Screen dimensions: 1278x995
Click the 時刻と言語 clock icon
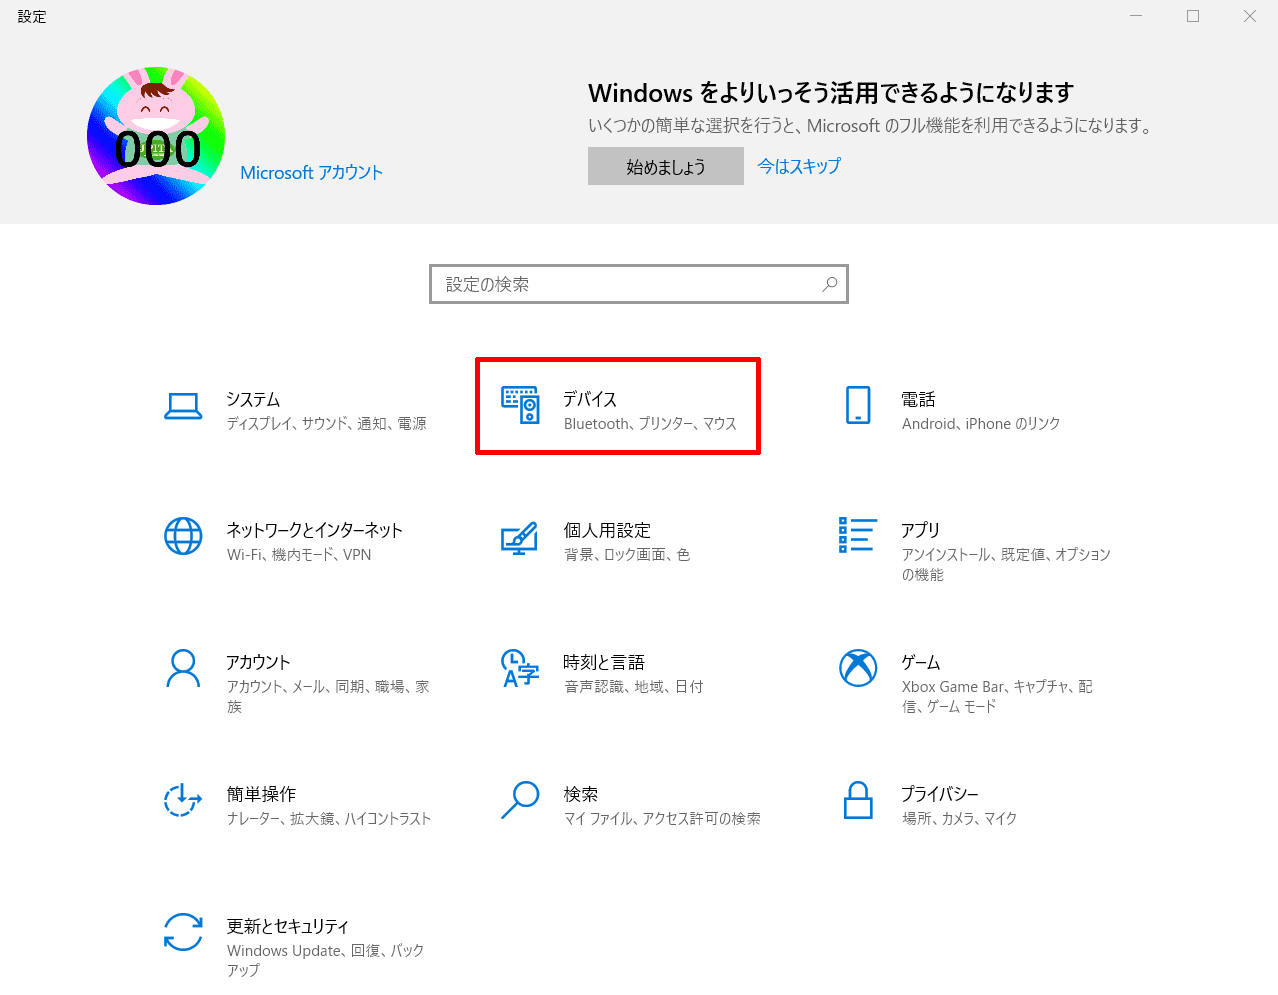[x=520, y=668]
